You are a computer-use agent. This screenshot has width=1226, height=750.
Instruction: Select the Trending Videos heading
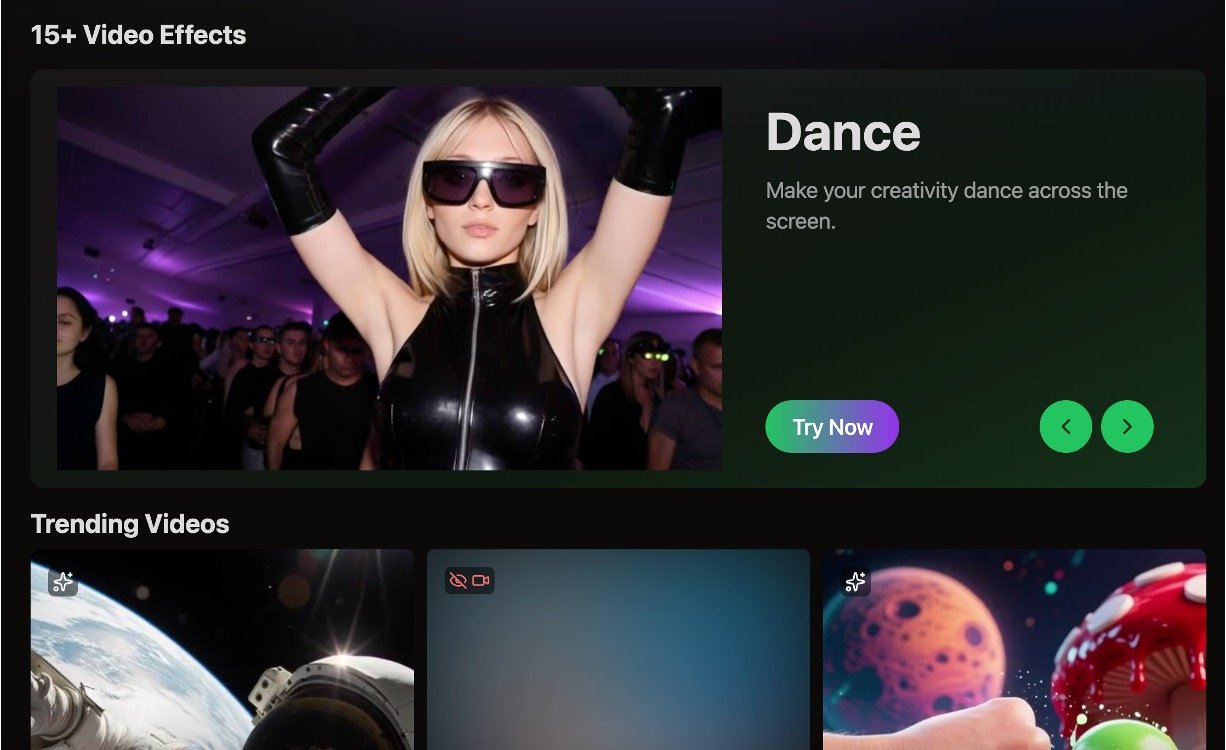tap(130, 524)
